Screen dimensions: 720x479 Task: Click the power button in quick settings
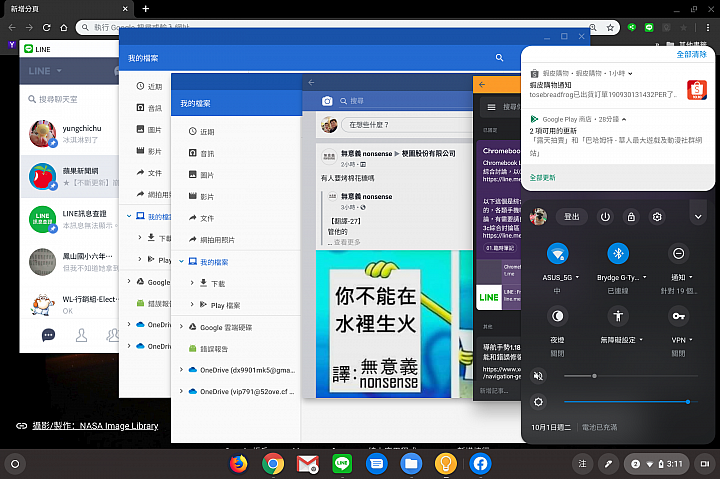(x=605, y=216)
